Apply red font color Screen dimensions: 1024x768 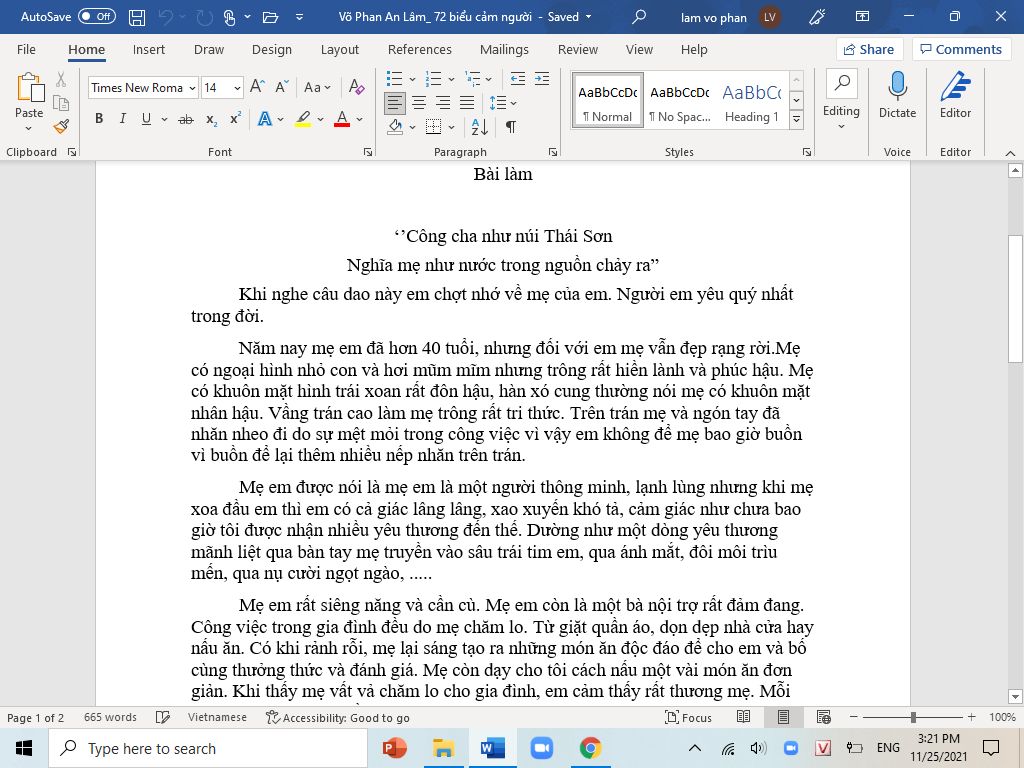point(342,119)
